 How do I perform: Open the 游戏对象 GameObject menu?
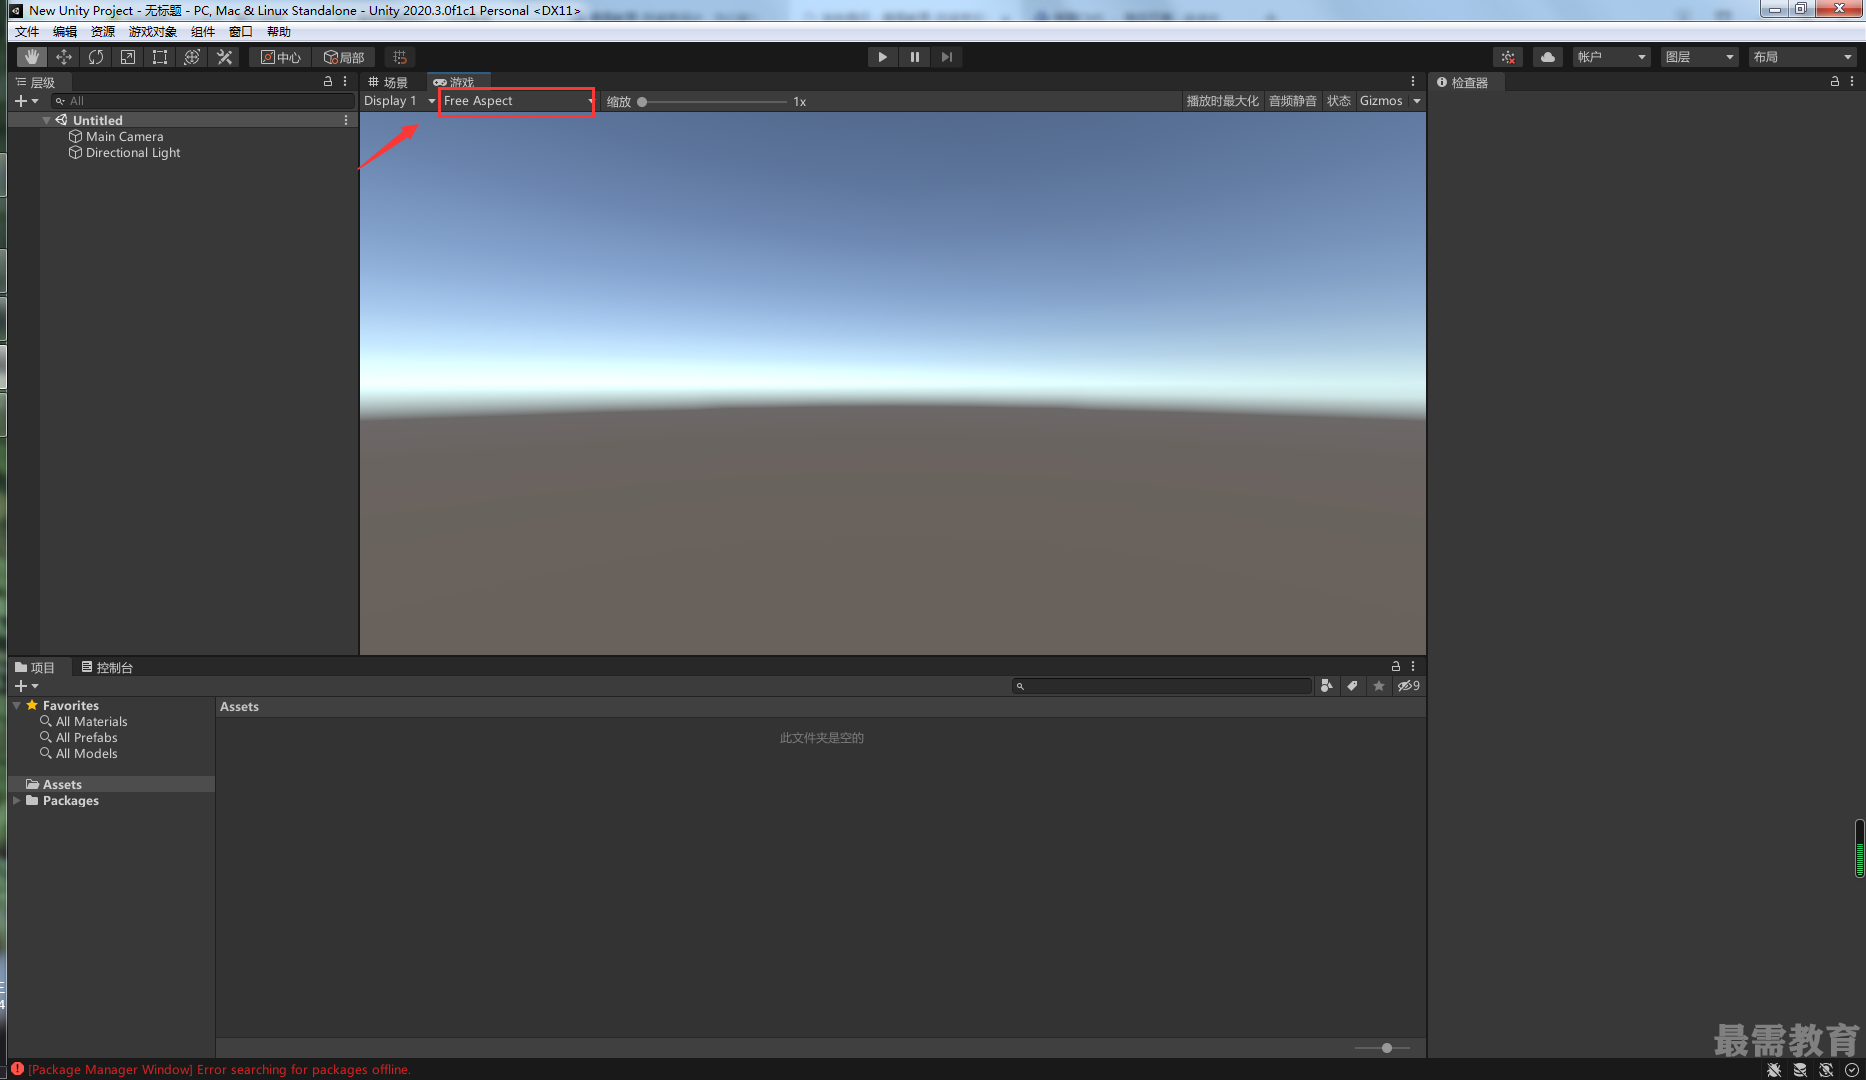pyautogui.click(x=153, y=32)
